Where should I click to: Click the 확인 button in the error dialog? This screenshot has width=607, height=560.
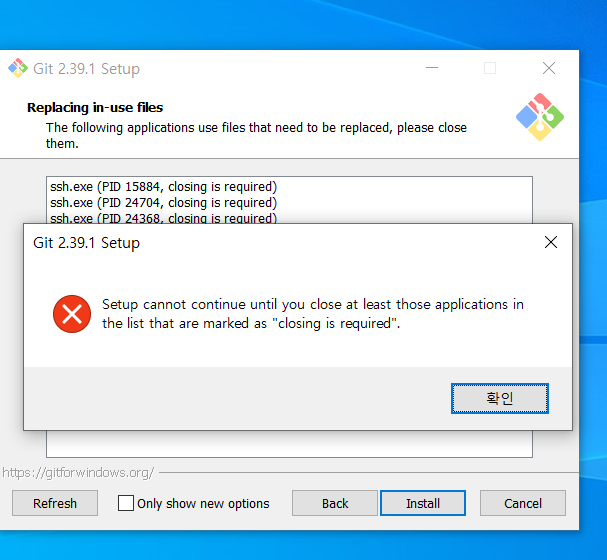[x=499, y=398]
